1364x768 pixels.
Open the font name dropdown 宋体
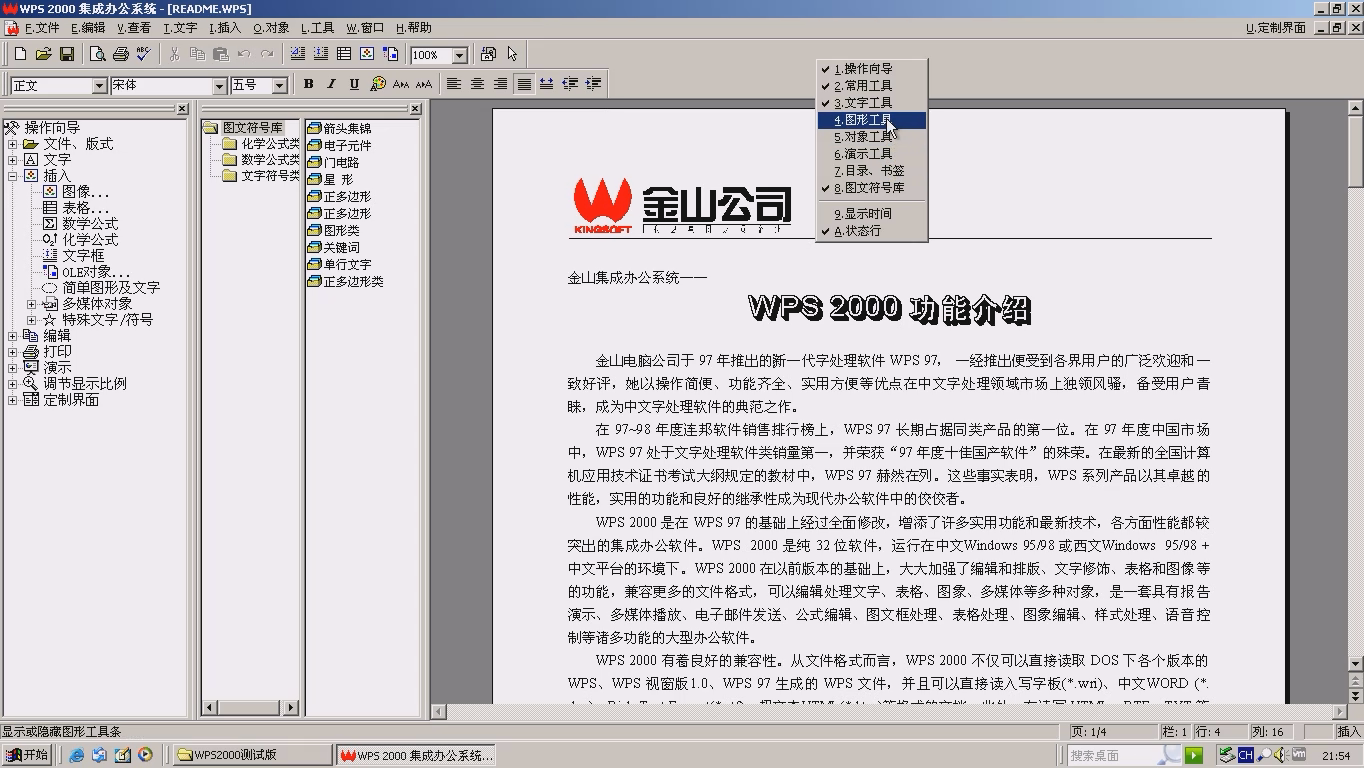coord(219,85)
